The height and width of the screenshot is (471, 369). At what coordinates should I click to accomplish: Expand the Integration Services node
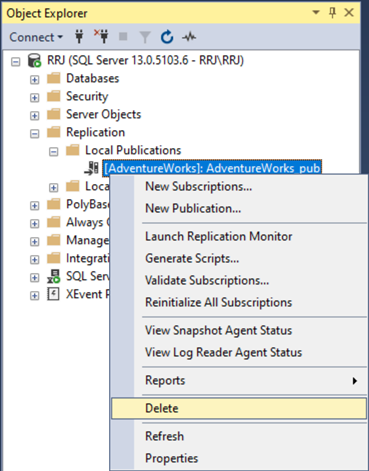click(x=35, y=260)
